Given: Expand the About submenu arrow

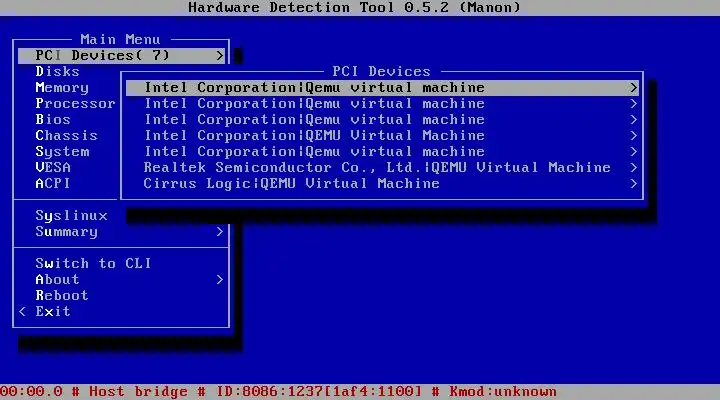Looking at the screenshot, I should 219,279.
